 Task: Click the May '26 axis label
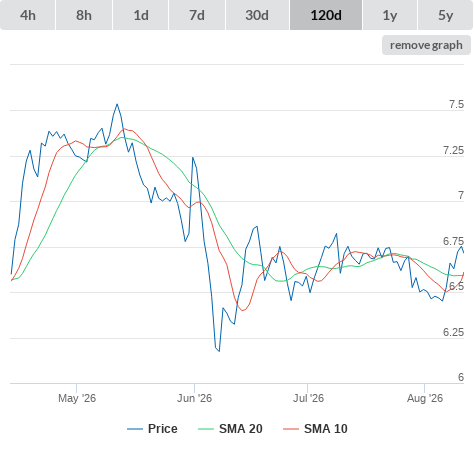pyautogui.click(x=77, y=398)
